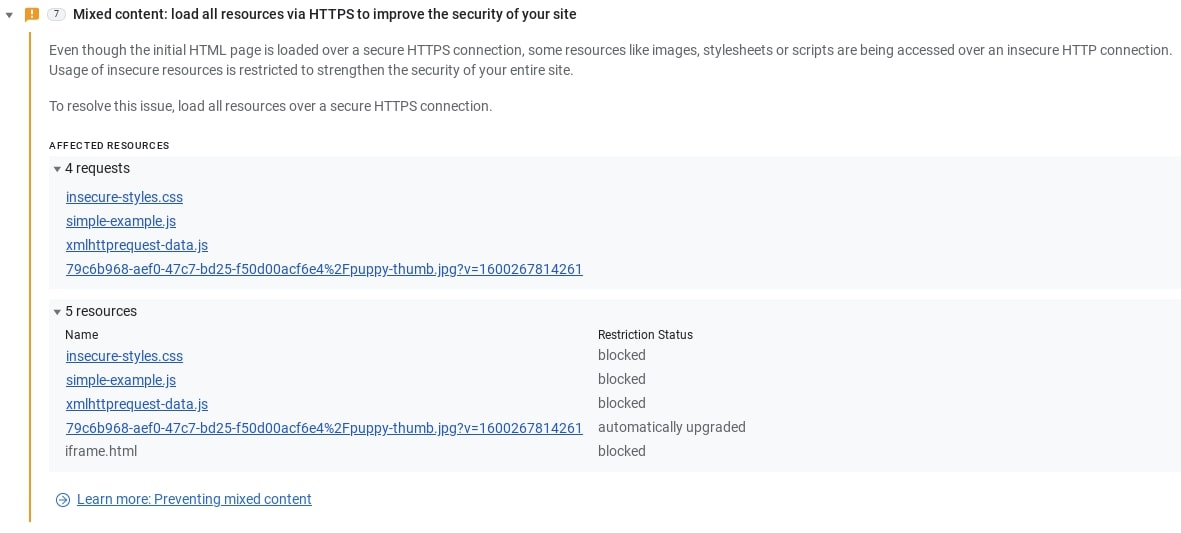The width and height of the screenshot is (1181, 533).
Task: Click the Name column header
Action: (82, 335)
